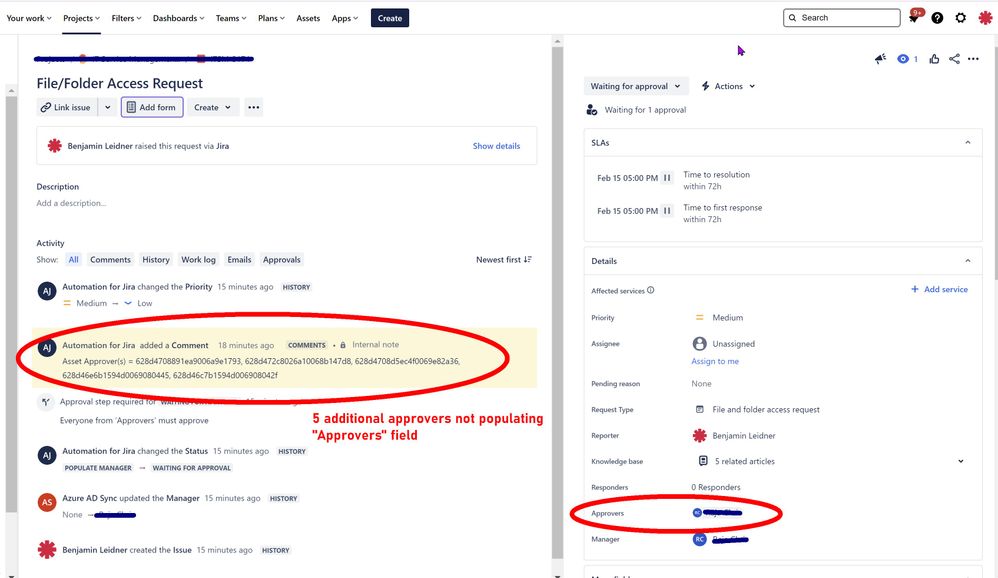
Task: Click the blue Create button in navbar
Action: pos(390,18)
